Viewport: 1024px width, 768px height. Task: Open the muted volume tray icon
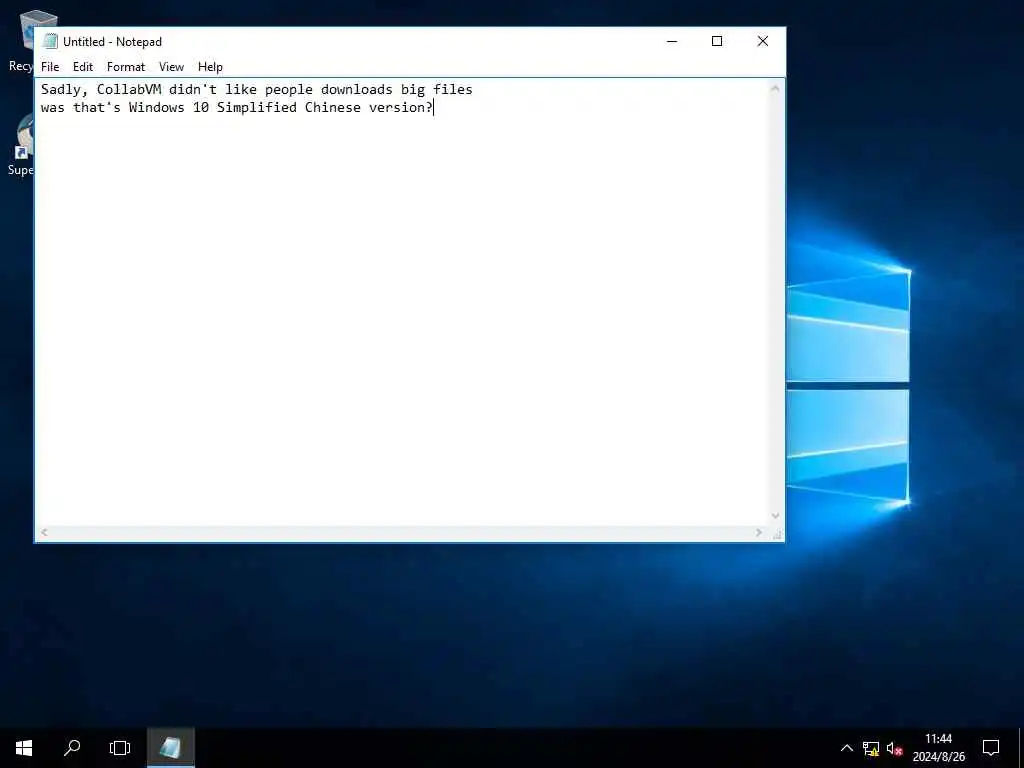click(894, 748)
